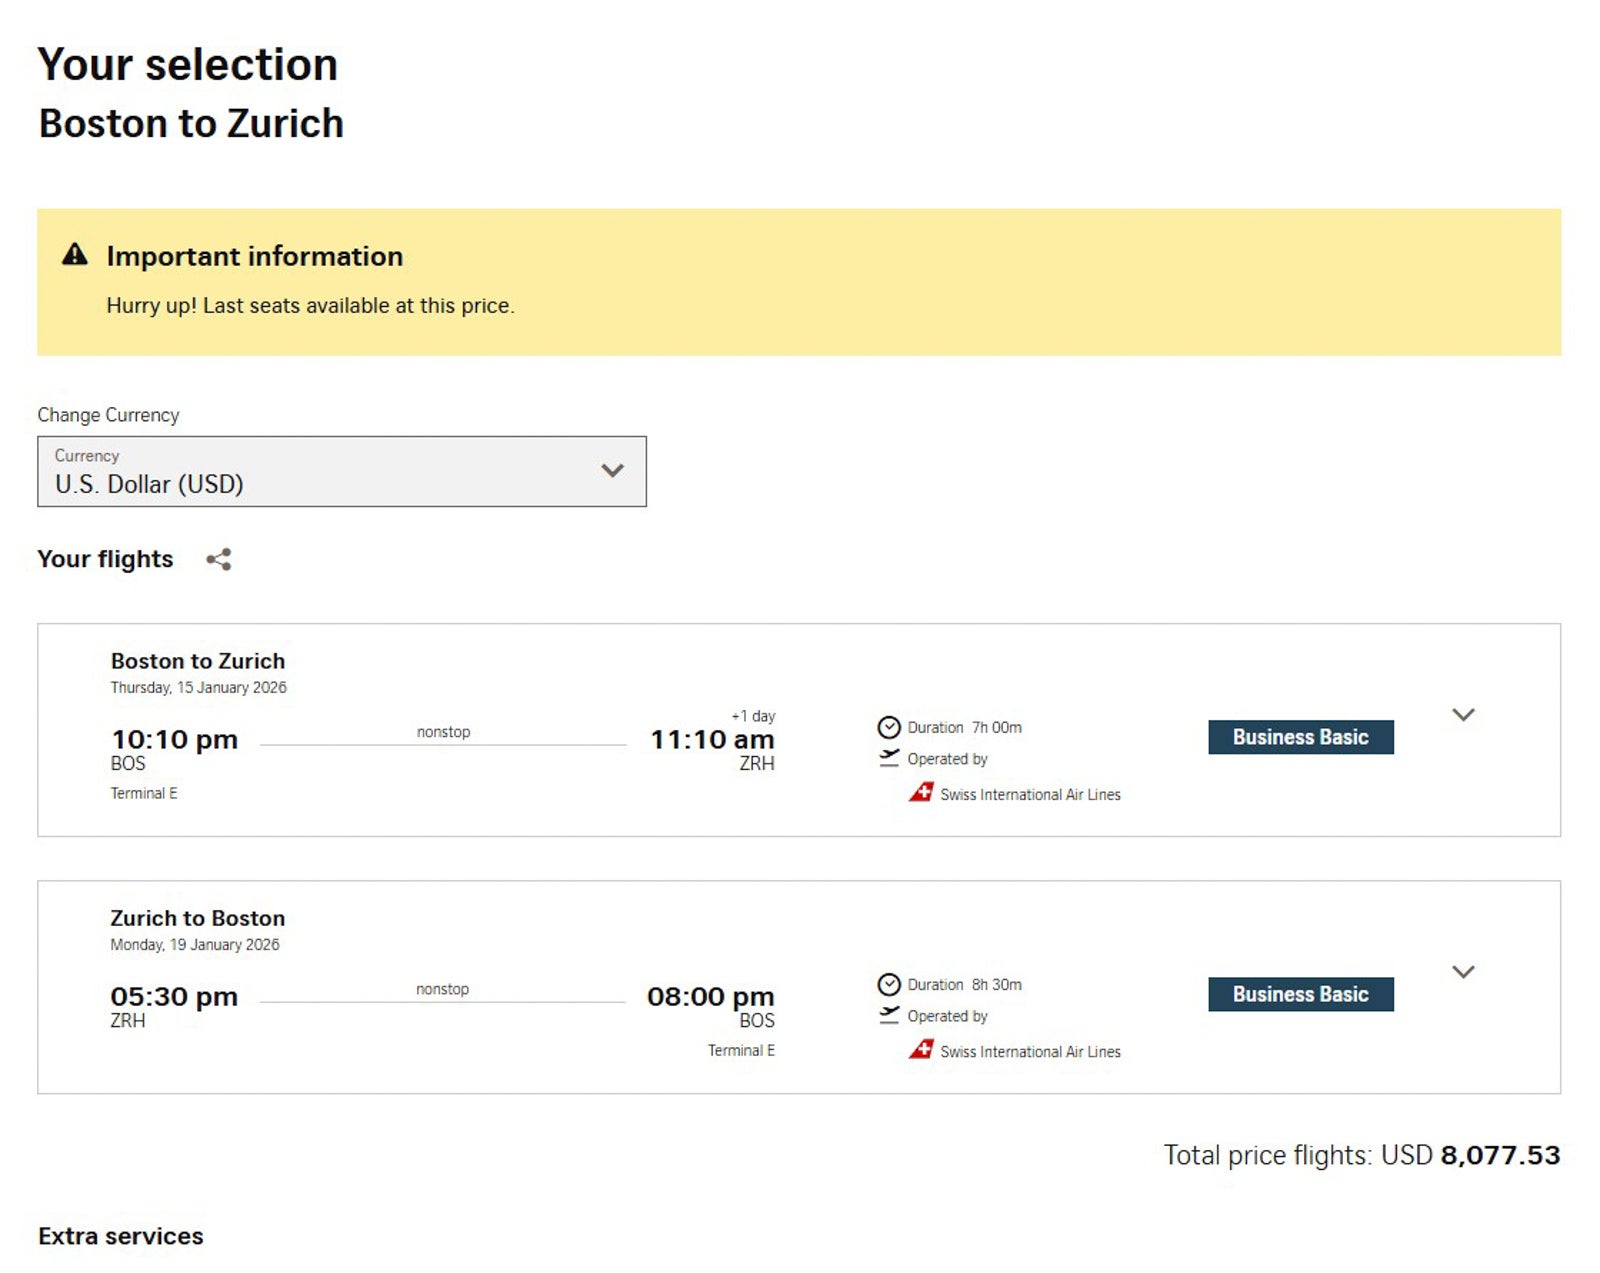
Task: Expand the Boston to Zurich flight details
Action: click(1463, 715)
